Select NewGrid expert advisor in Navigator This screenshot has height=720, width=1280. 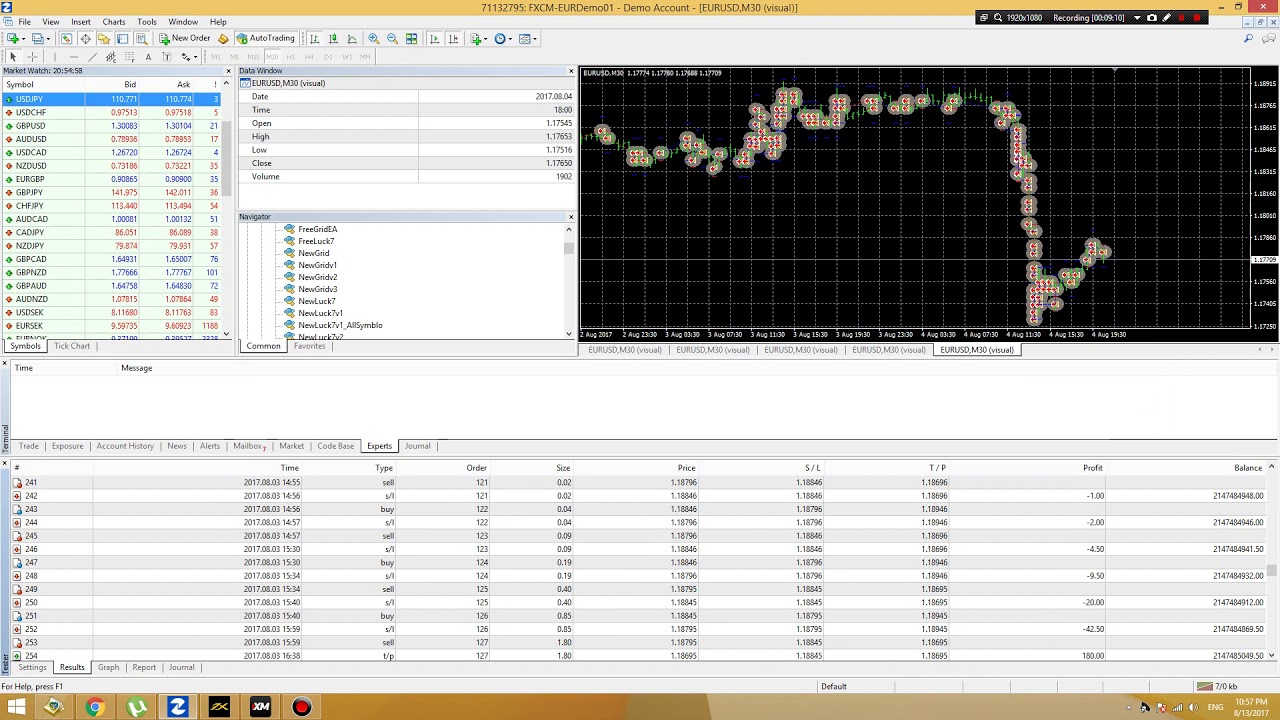tap(313, 253)
